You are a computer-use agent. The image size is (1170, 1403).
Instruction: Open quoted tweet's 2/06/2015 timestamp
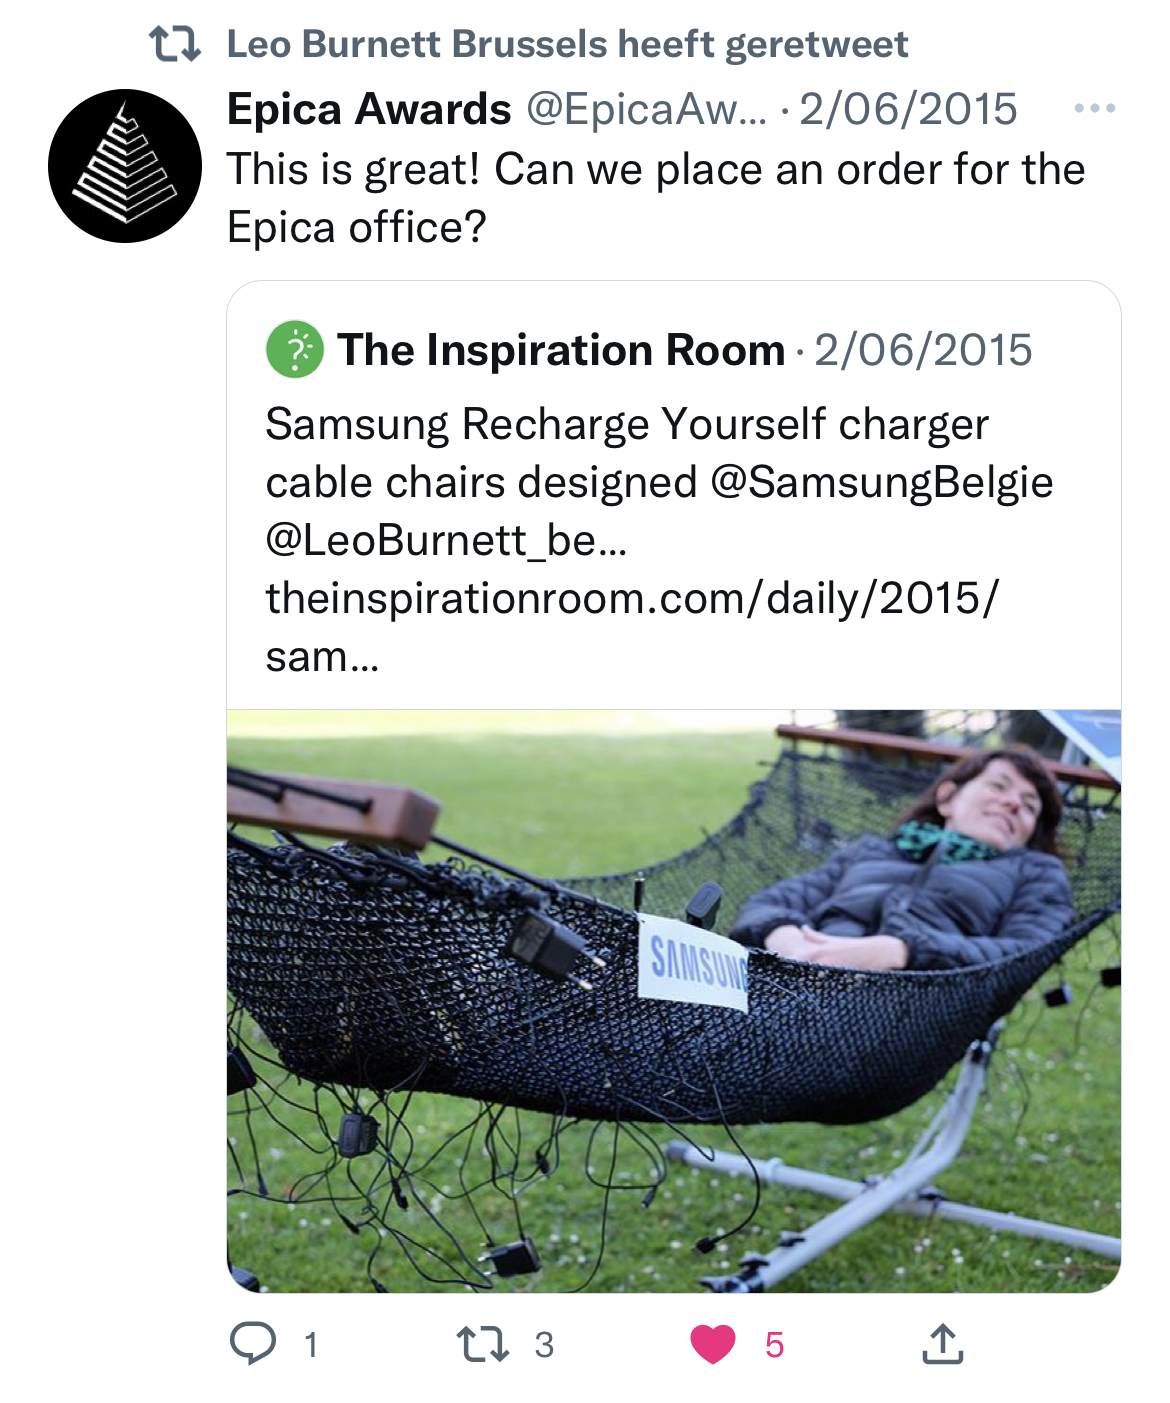[x=923, y=350]
